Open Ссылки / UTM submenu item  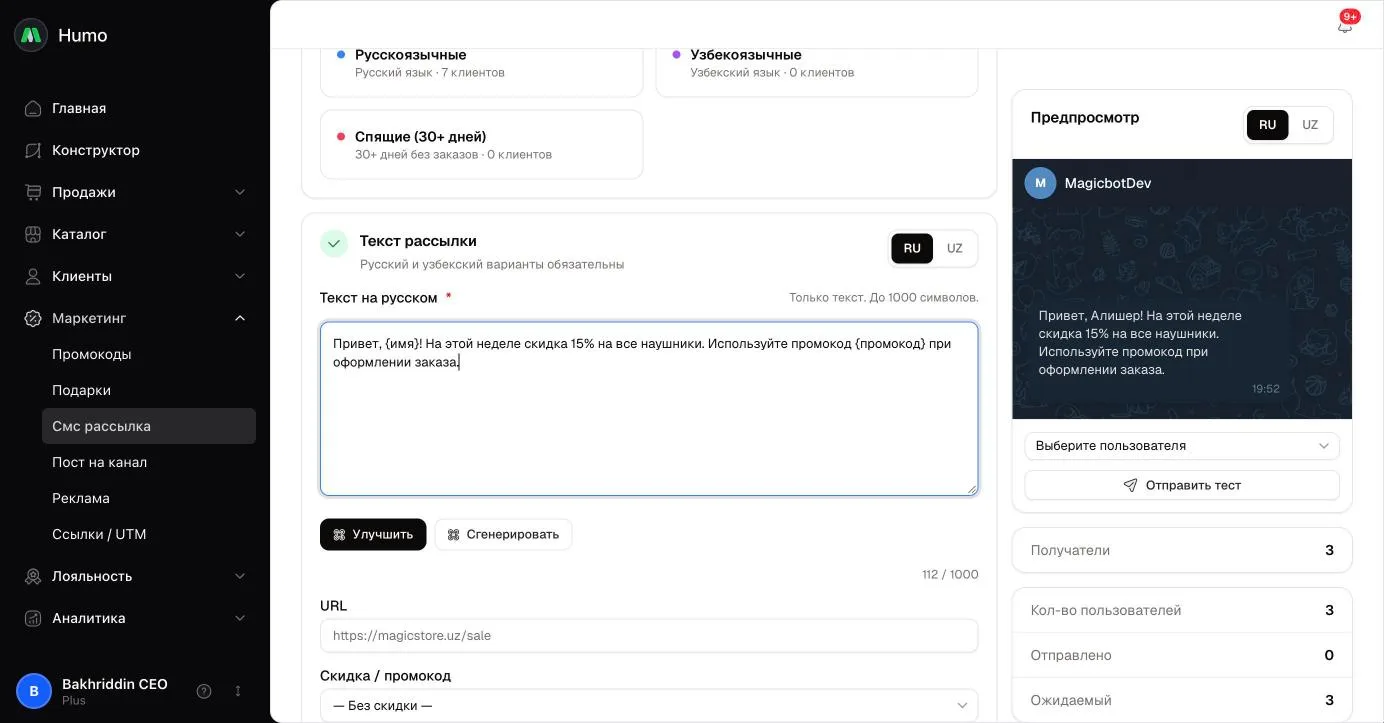coord(149,534)
